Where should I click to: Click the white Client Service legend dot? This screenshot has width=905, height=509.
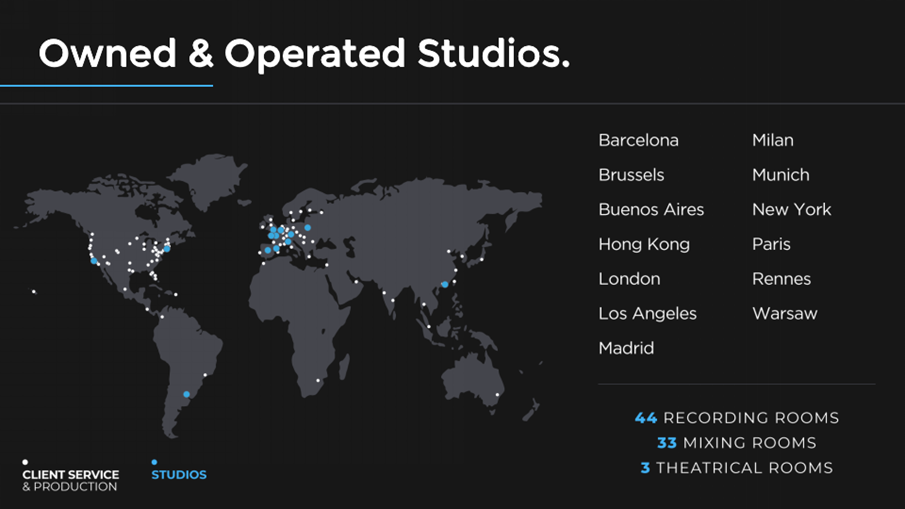25,462
